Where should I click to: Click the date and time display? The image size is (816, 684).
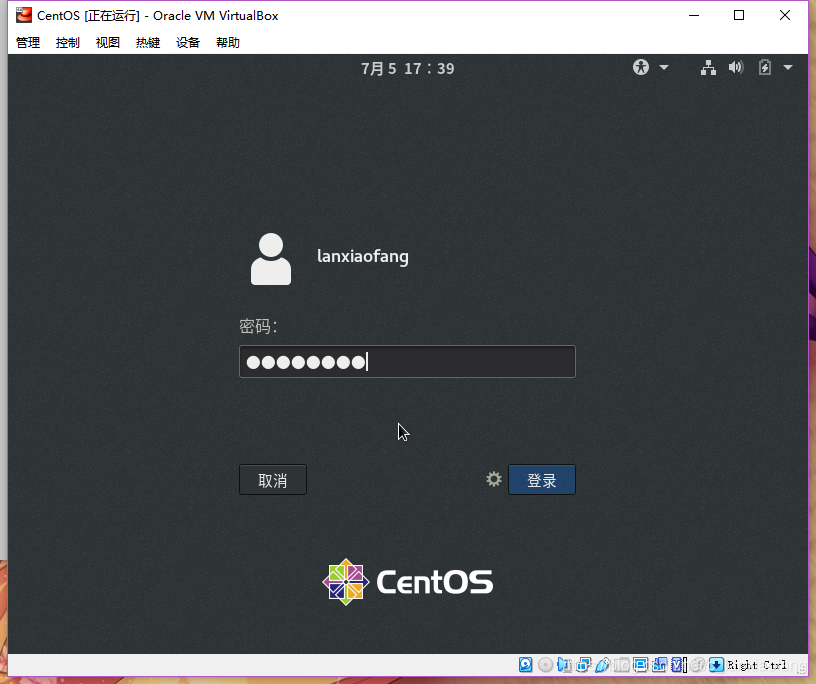pos(408,68)
